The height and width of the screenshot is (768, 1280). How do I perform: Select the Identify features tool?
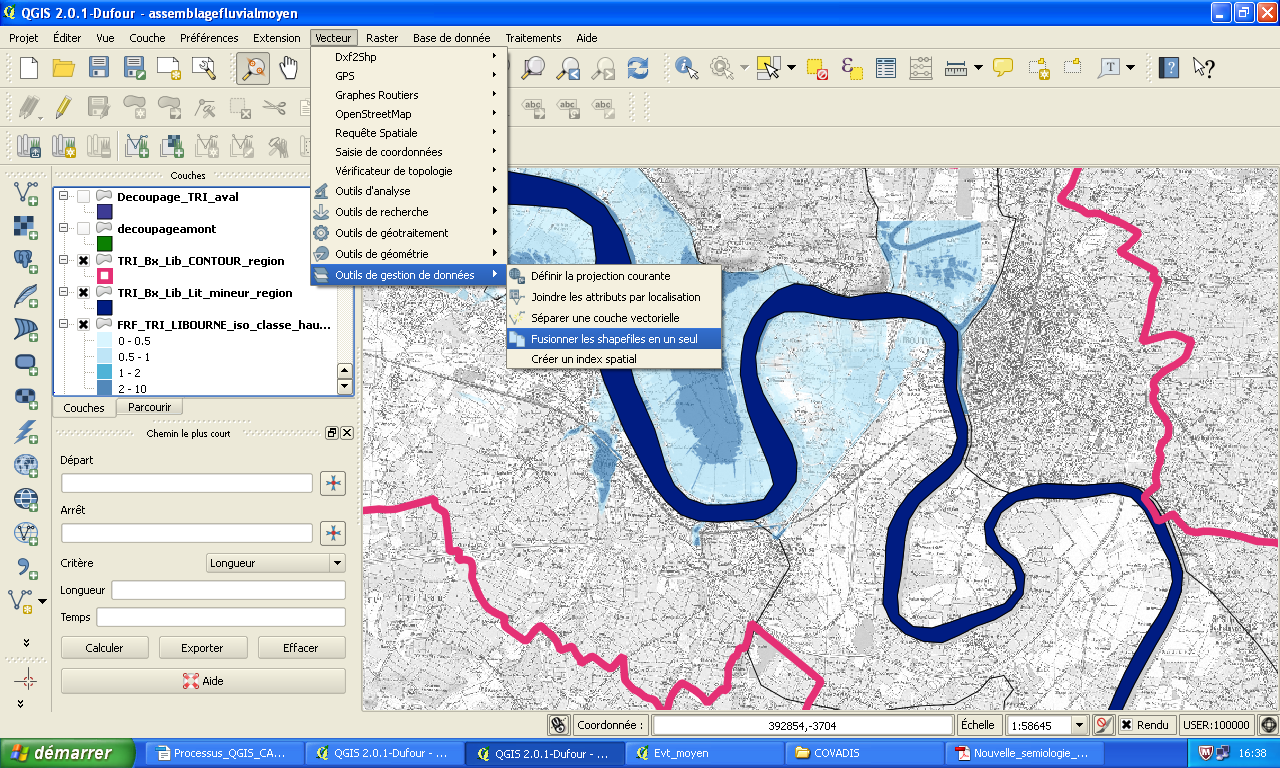[x=687, y=68]
